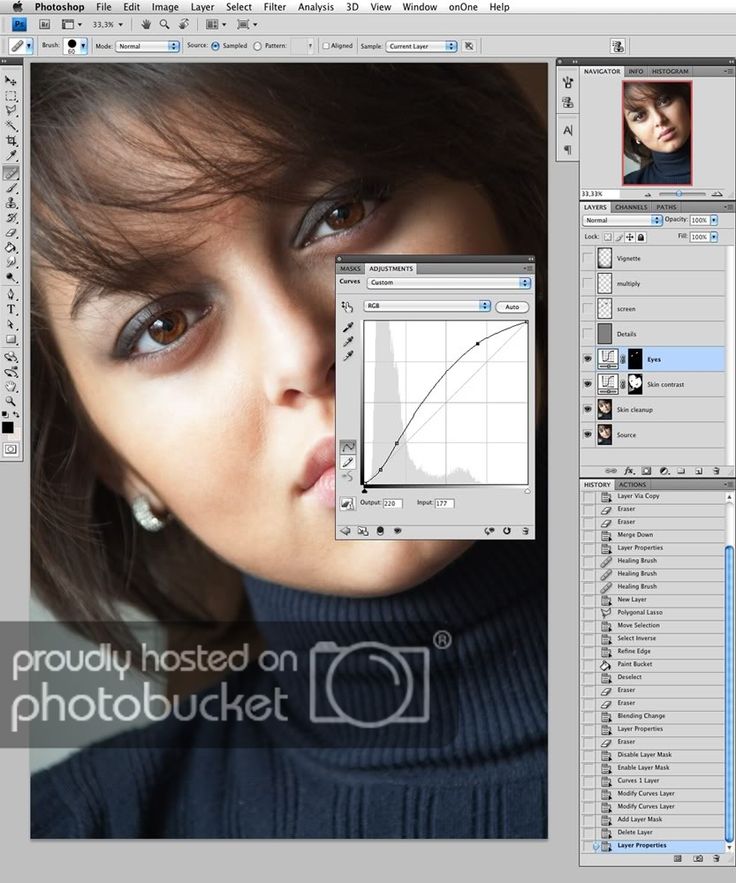This screenshot has height=883, width=736.
Task: Hide the Skin contrast layer
Action: [x=588, y=384]
